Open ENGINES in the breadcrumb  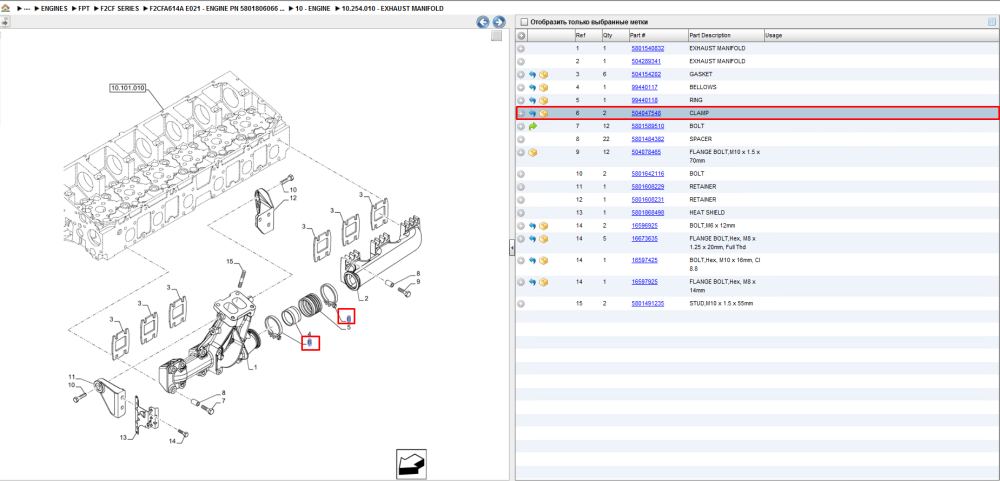(54, 9)
